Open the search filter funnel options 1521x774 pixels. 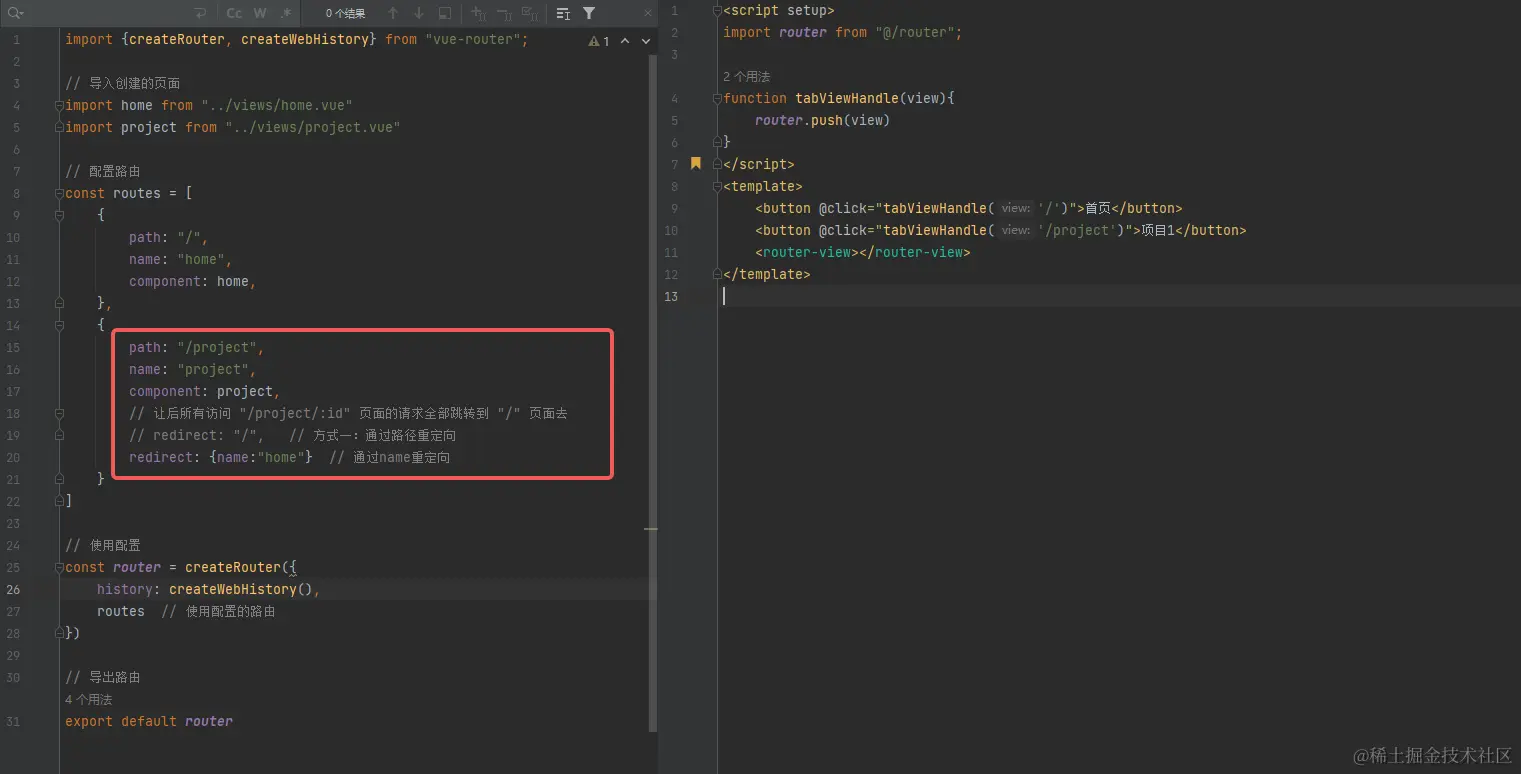pos(589,13)
